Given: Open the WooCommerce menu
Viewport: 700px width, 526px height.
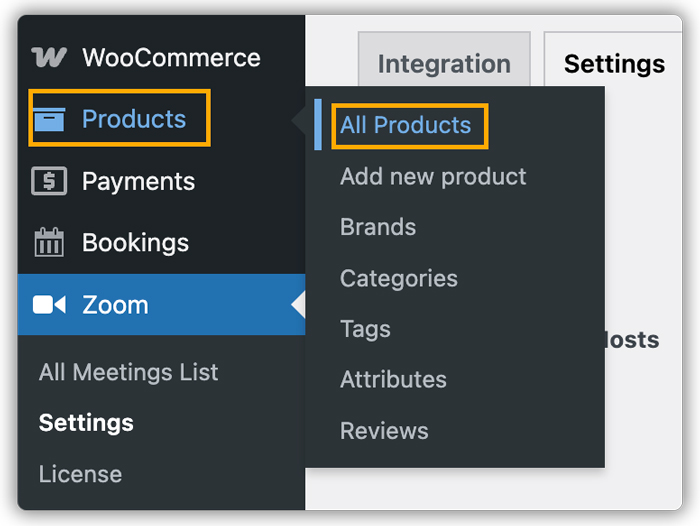Looking at the screenshot, I should 171,58.
